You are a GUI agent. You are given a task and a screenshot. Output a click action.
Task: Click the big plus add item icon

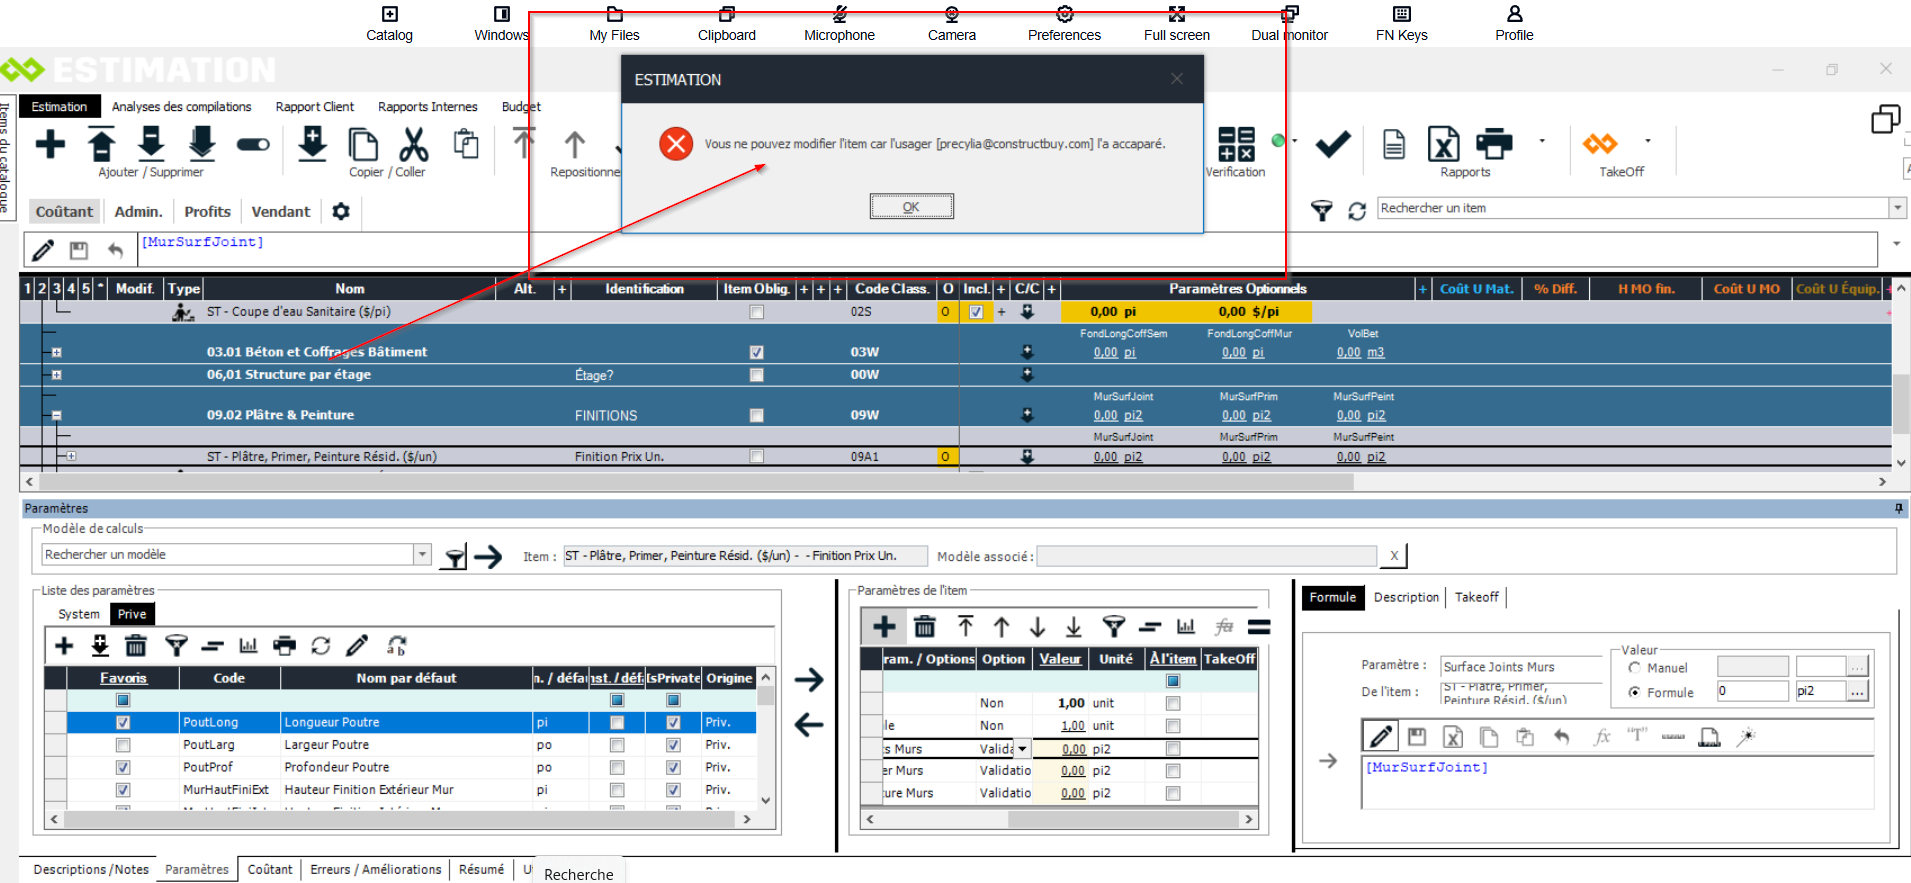point(50,145)
